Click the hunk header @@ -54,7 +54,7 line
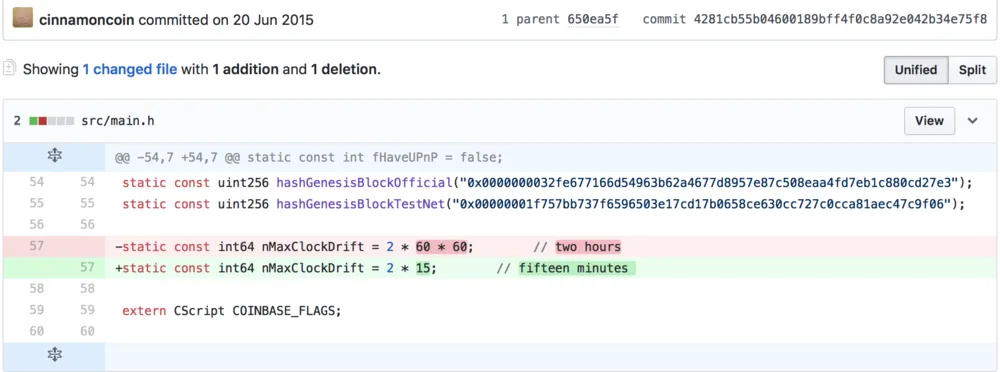Viewport: 1000px width, 372px height. [x=309, y=158]
